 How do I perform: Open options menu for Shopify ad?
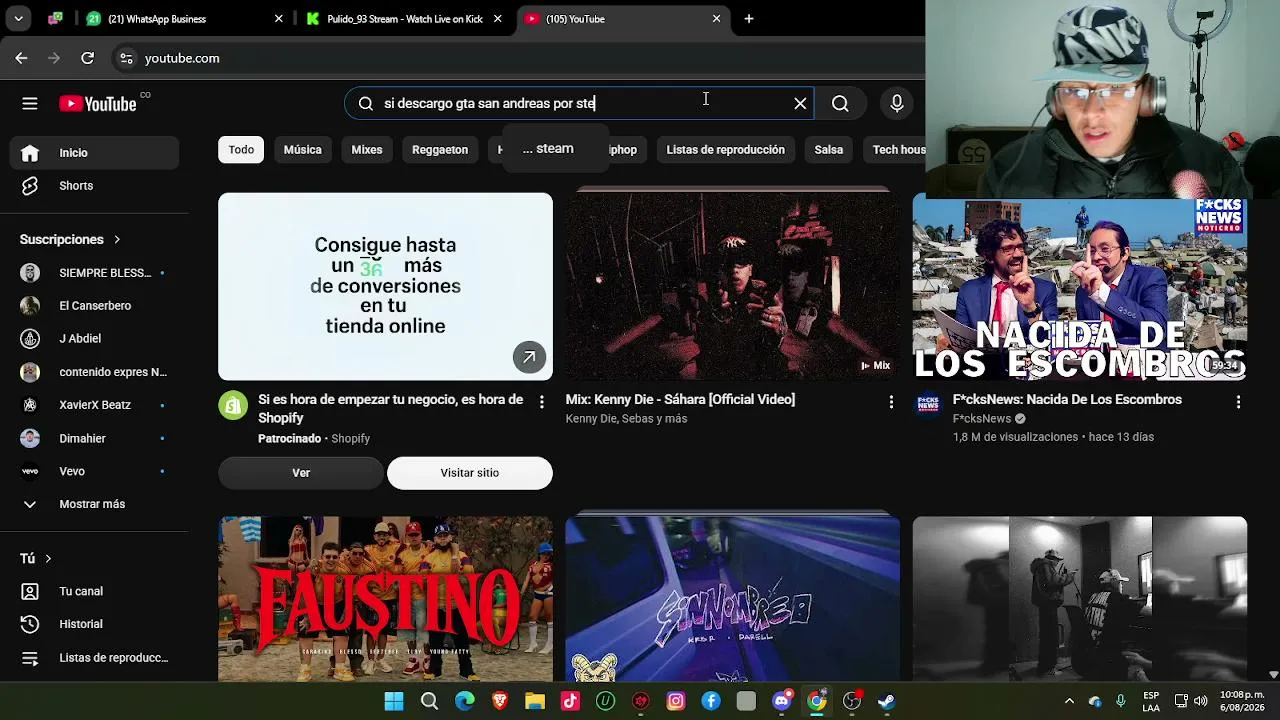pyautogui.click(x=542, y=402)
